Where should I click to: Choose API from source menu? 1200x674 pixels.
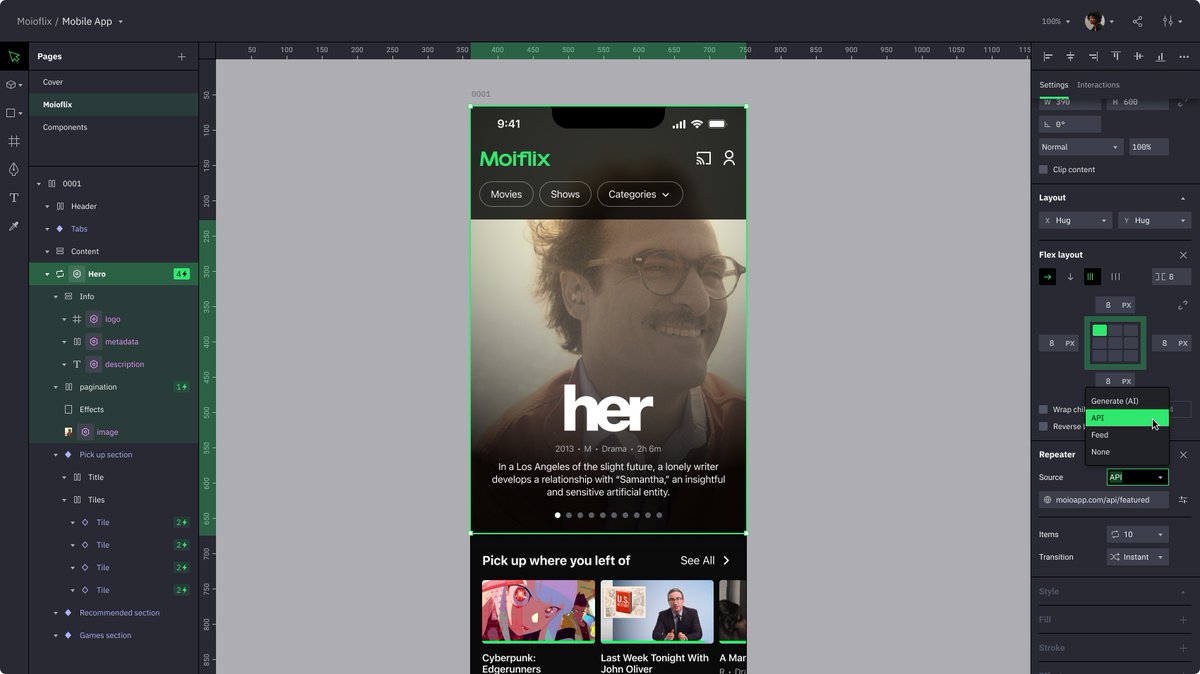pyautogui.click(x=1127, y=418)
